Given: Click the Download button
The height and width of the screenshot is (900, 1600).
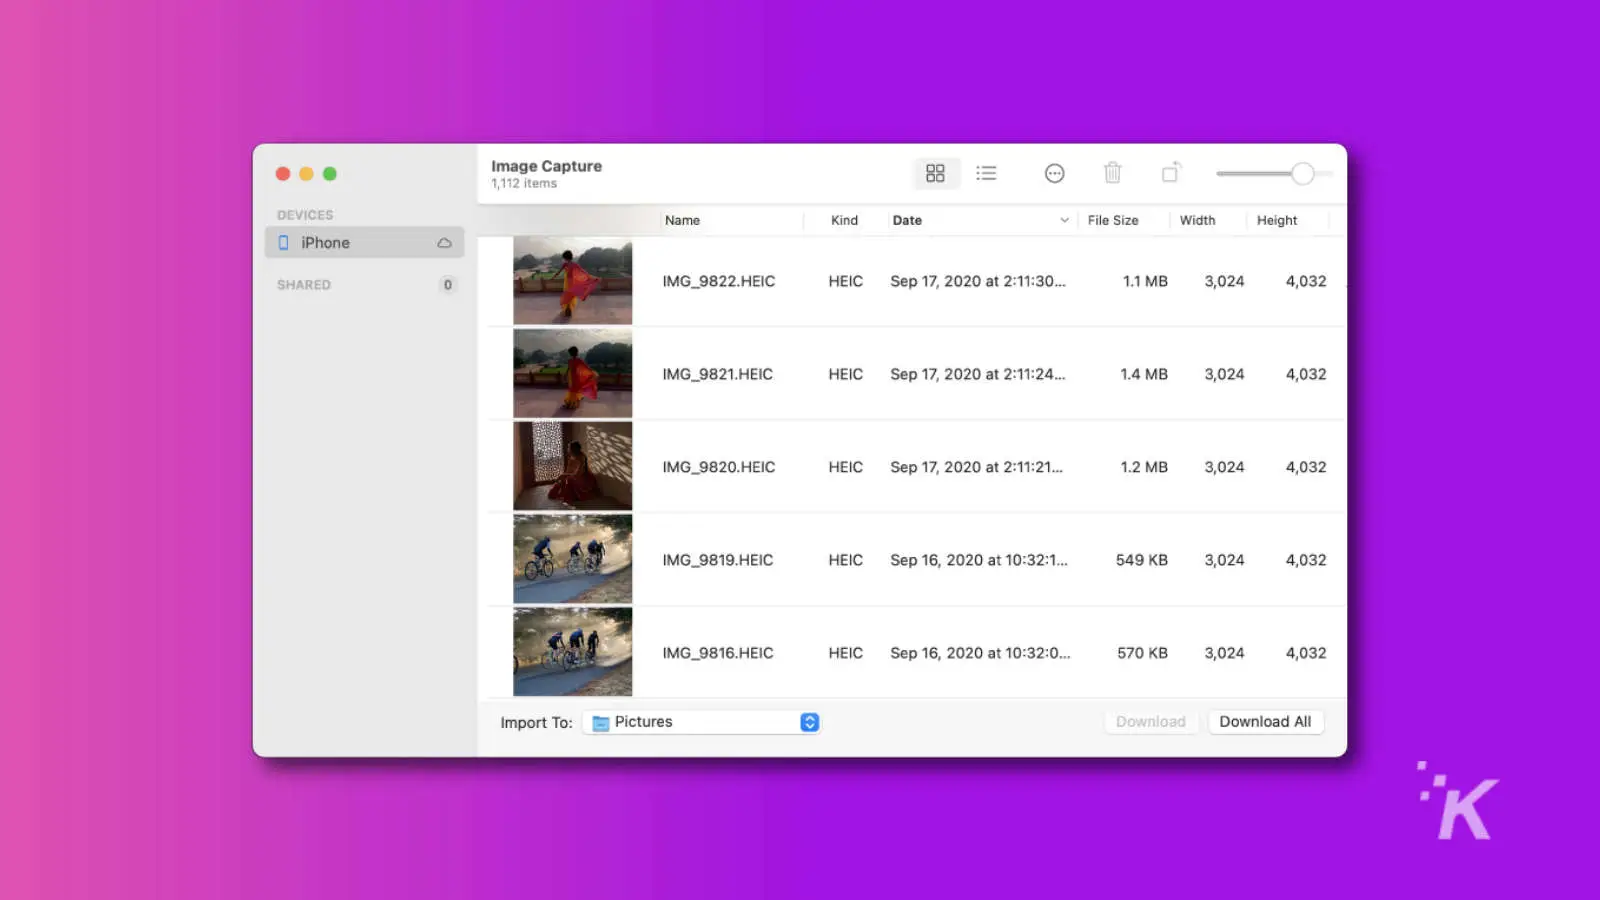Looking at the screenshot, I should 1150,721.
